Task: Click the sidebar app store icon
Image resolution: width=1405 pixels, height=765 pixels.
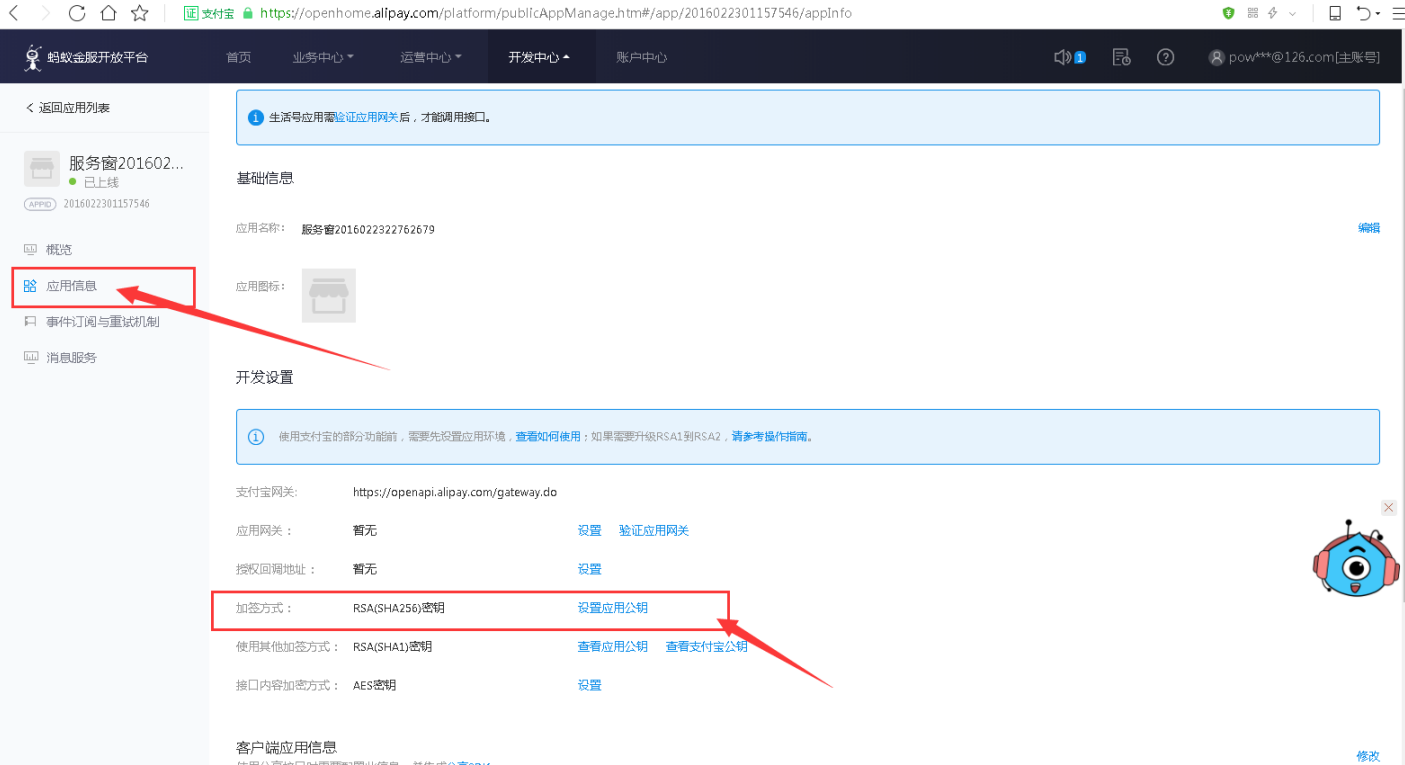Action: click(42, 169)
